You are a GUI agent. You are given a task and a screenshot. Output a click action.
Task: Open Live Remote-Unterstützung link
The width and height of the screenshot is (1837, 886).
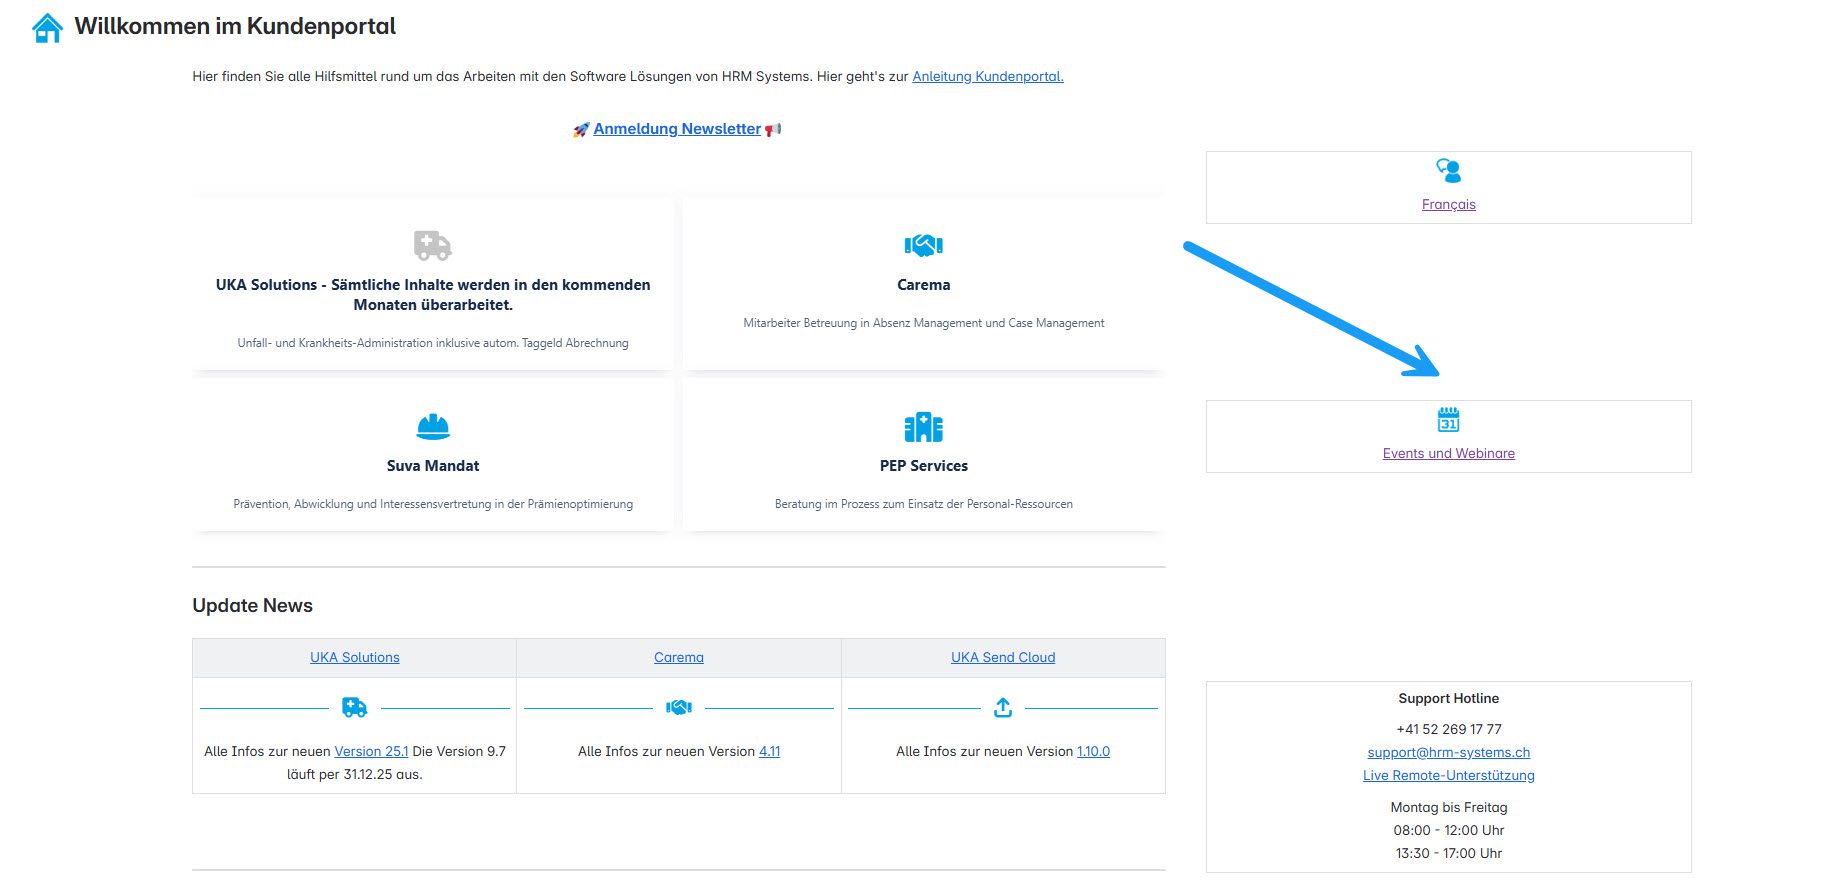pyautogui.click(x=1449, y=775)
